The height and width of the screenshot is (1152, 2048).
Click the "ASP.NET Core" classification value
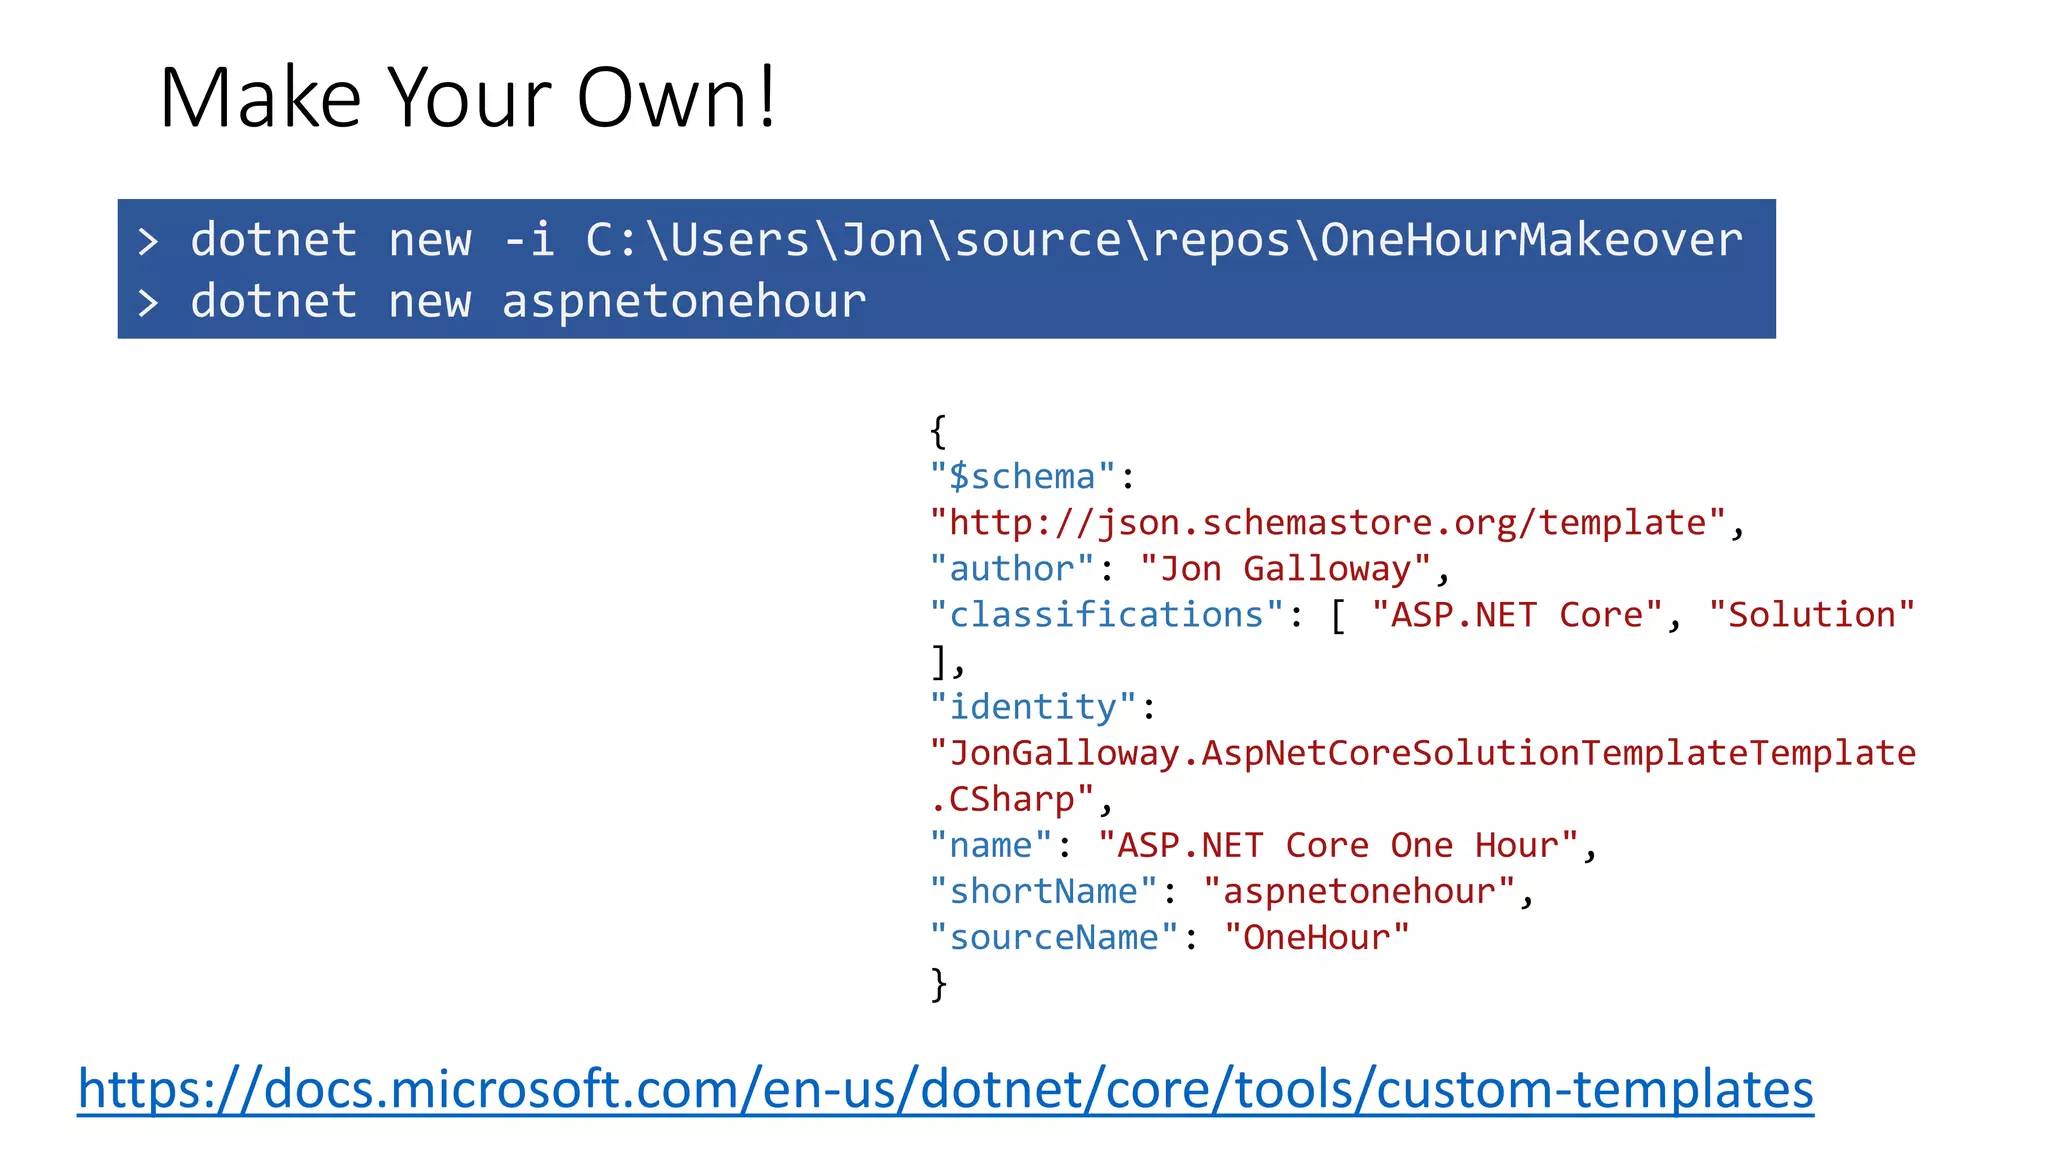tap(1516, 615)
